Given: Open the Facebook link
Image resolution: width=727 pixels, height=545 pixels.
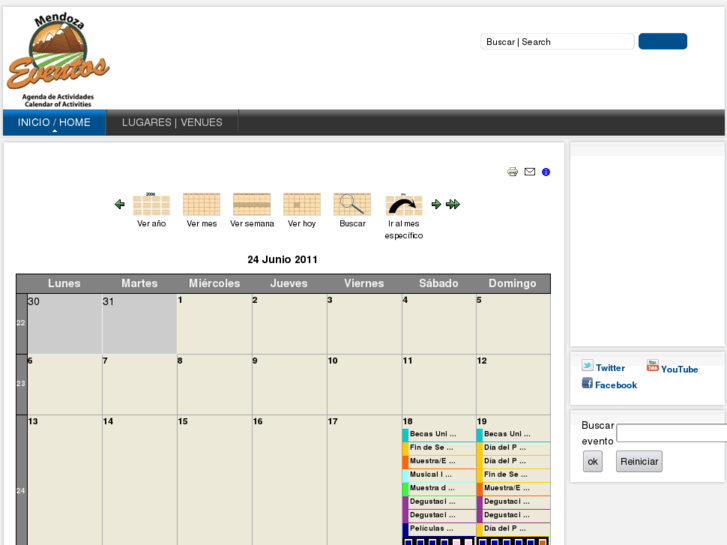Looking at the screenshot, I should tap(616, 385).
